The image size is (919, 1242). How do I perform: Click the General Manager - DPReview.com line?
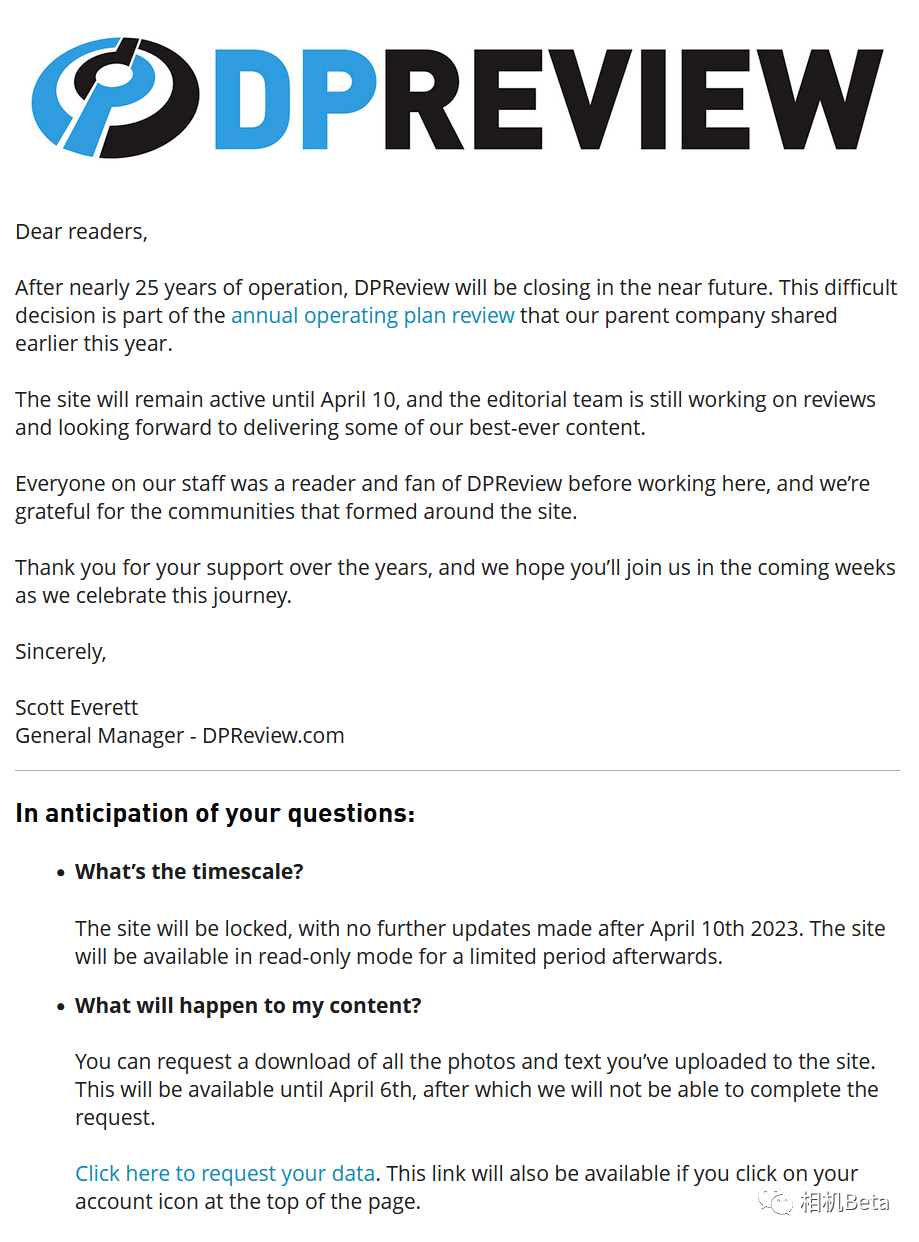pos(180,735)
